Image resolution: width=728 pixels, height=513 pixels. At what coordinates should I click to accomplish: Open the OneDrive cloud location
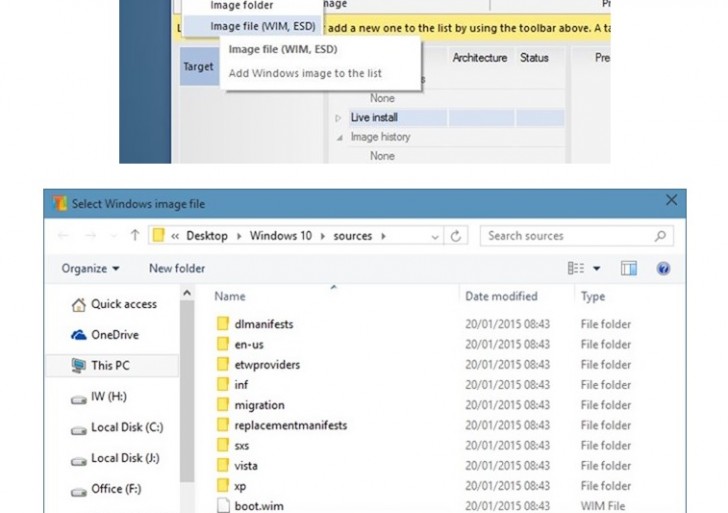pyautogui.click(x=114, y=335)
